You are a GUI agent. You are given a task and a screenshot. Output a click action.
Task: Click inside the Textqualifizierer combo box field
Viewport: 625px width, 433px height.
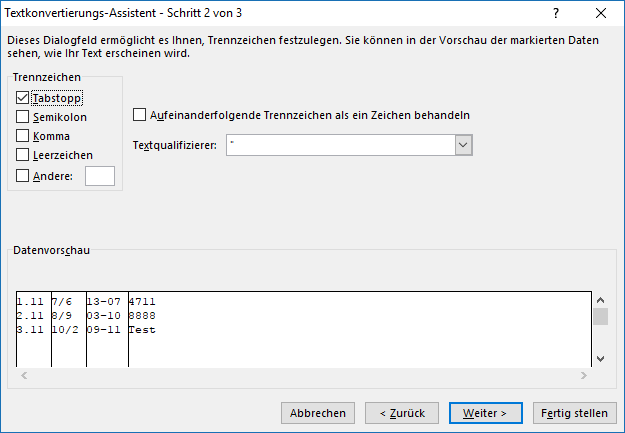point(341,145)
